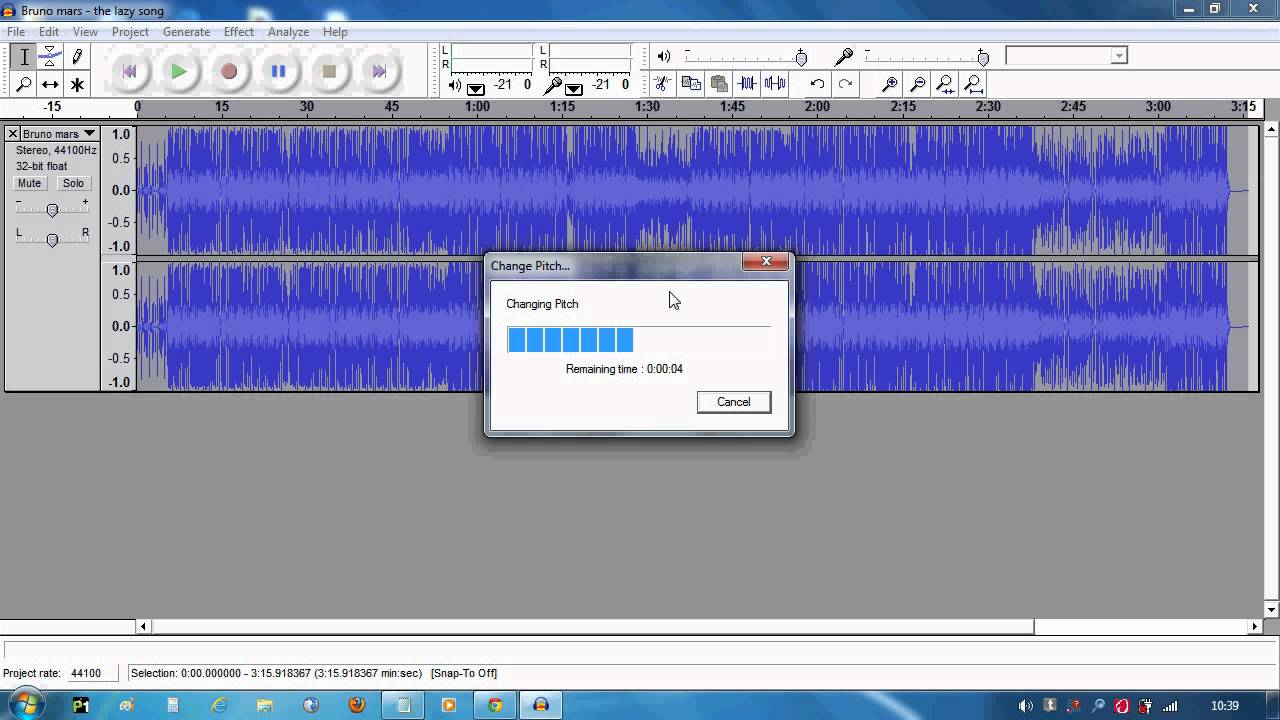Open Firefox from taskbar
1280x720 pixels.
click(357, 705)
